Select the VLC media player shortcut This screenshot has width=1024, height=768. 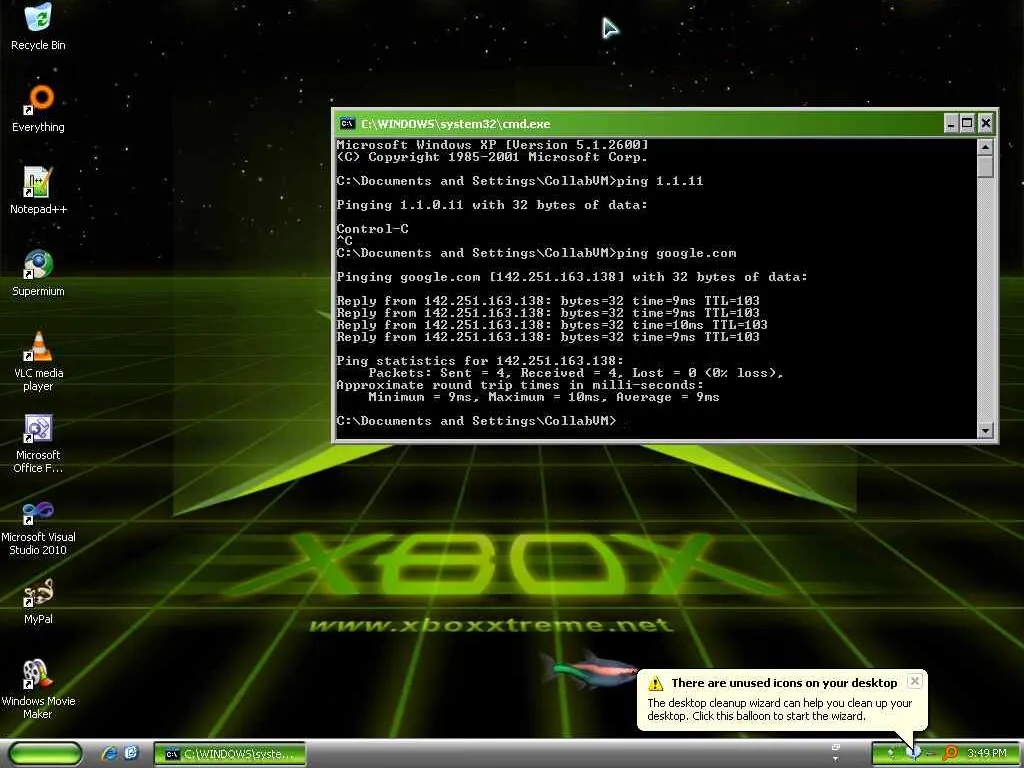38,361
